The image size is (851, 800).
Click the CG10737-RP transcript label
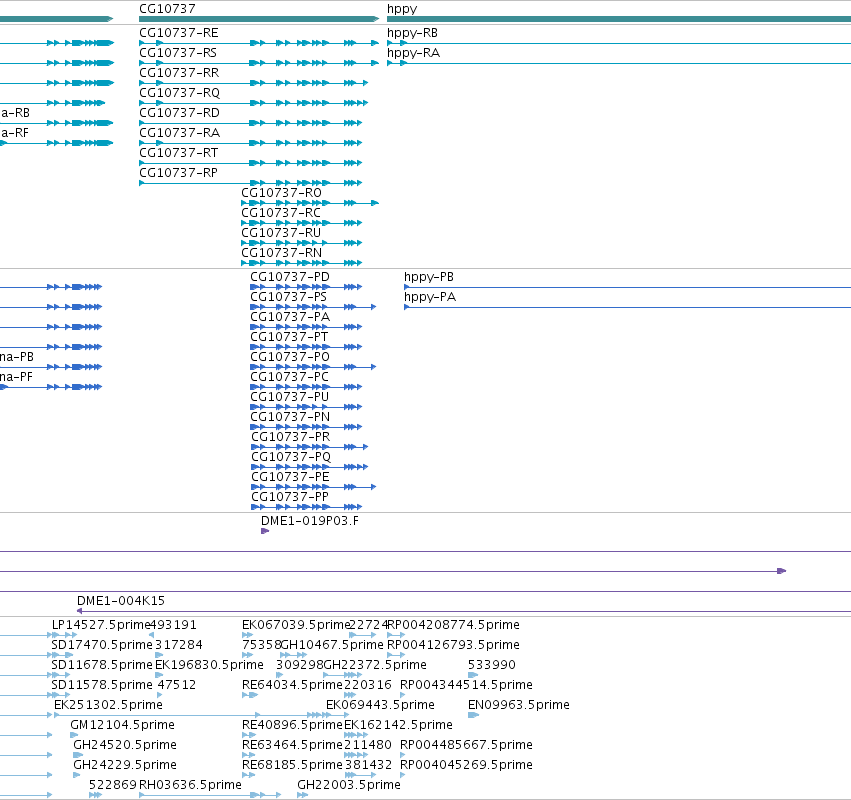[x=178, y=173]
